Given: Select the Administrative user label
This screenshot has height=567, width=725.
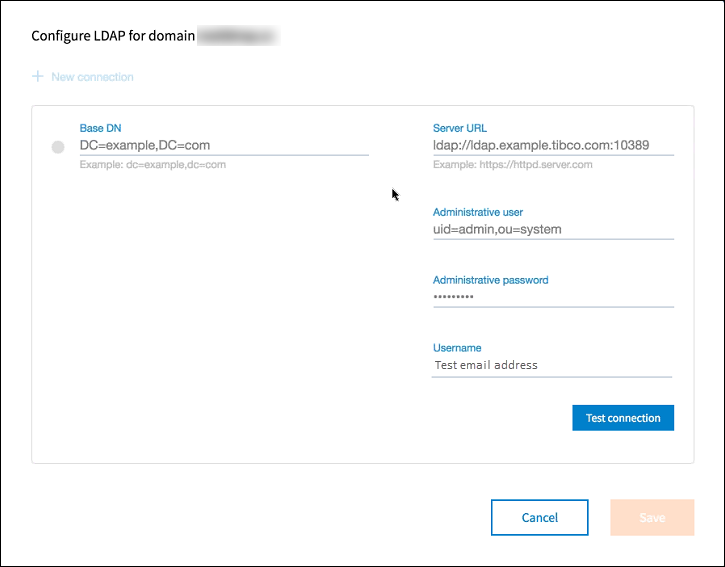Looking at the screenshot, I should (x=478, y=212).
